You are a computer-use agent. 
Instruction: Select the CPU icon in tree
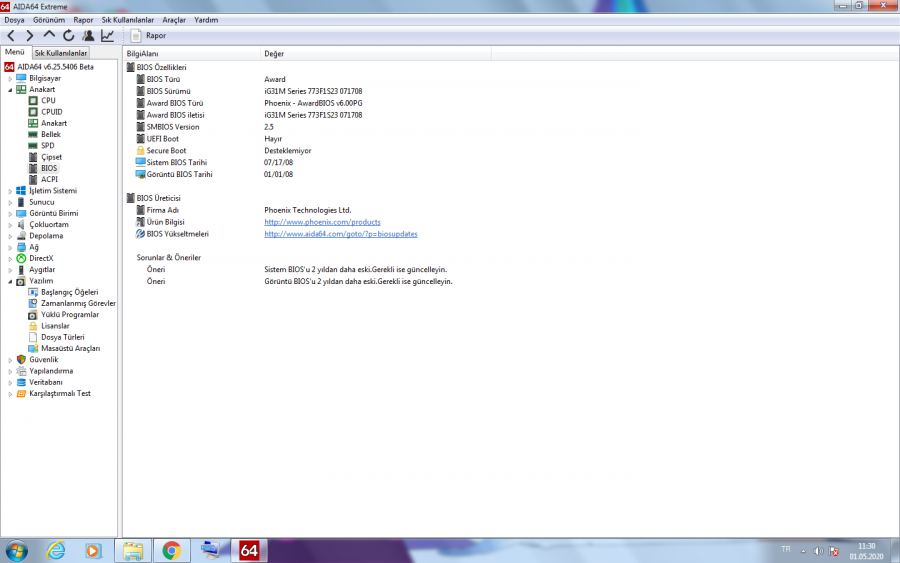33,100
